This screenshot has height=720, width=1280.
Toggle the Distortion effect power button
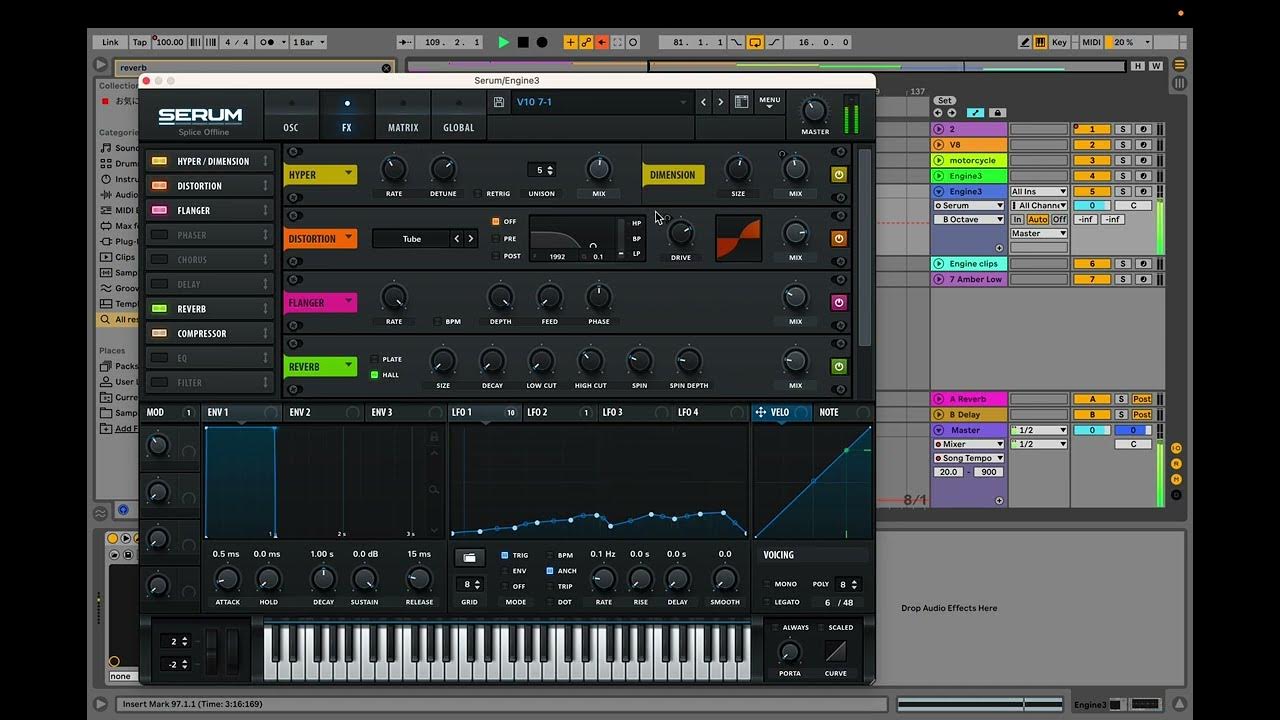point(839,239)
